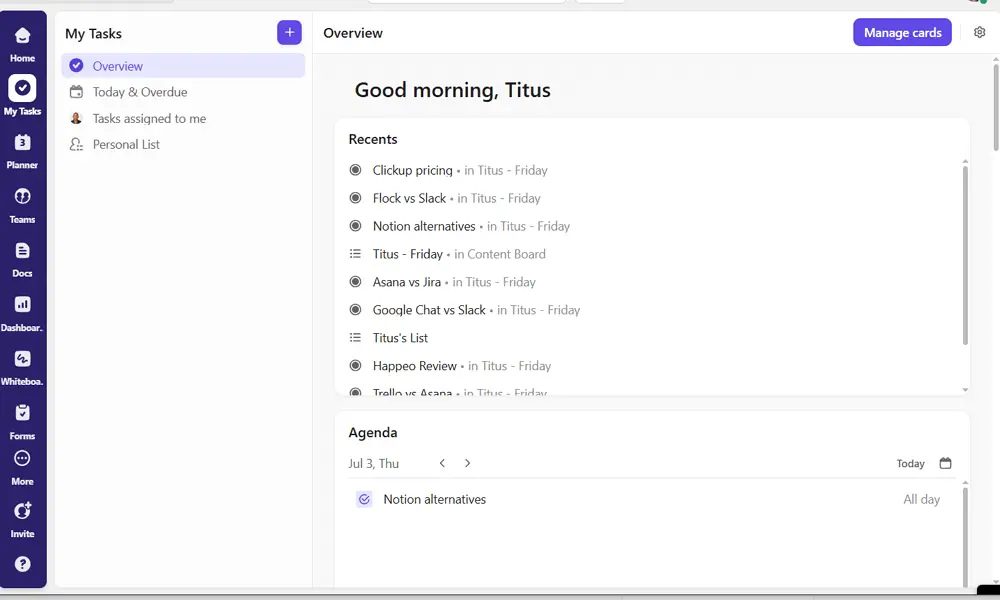Click status icon beside Flock vs Slack
The width and height of the screenshot is (1000, 600).
(355, 198)
